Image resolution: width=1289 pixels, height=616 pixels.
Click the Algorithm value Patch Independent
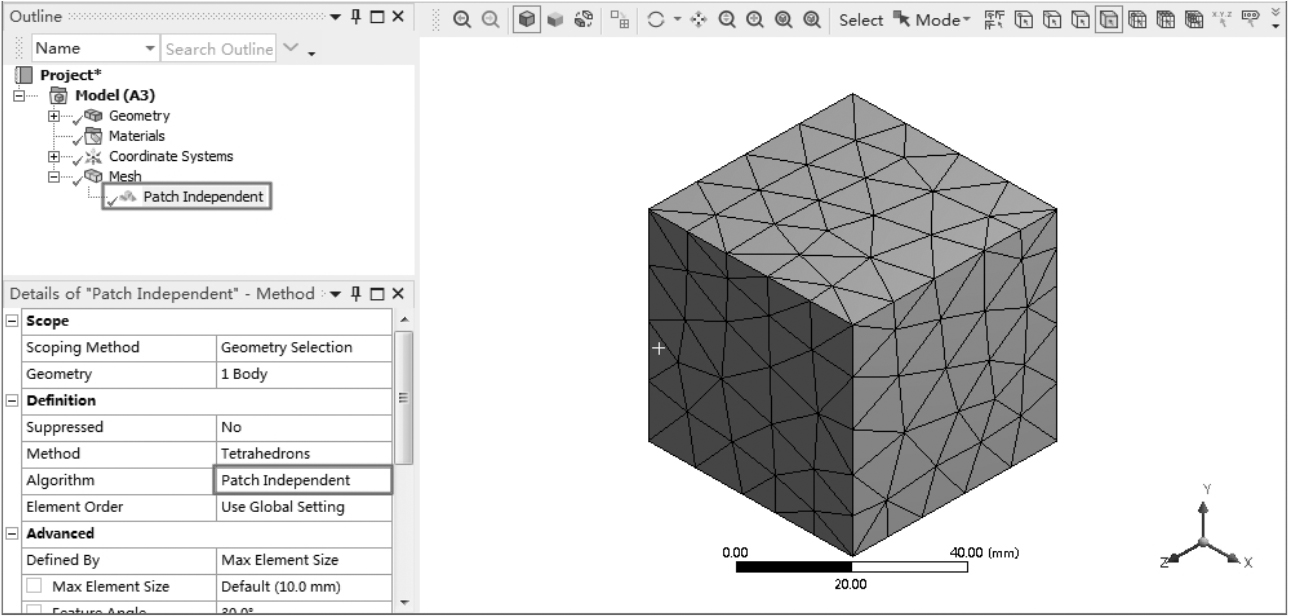303,480
